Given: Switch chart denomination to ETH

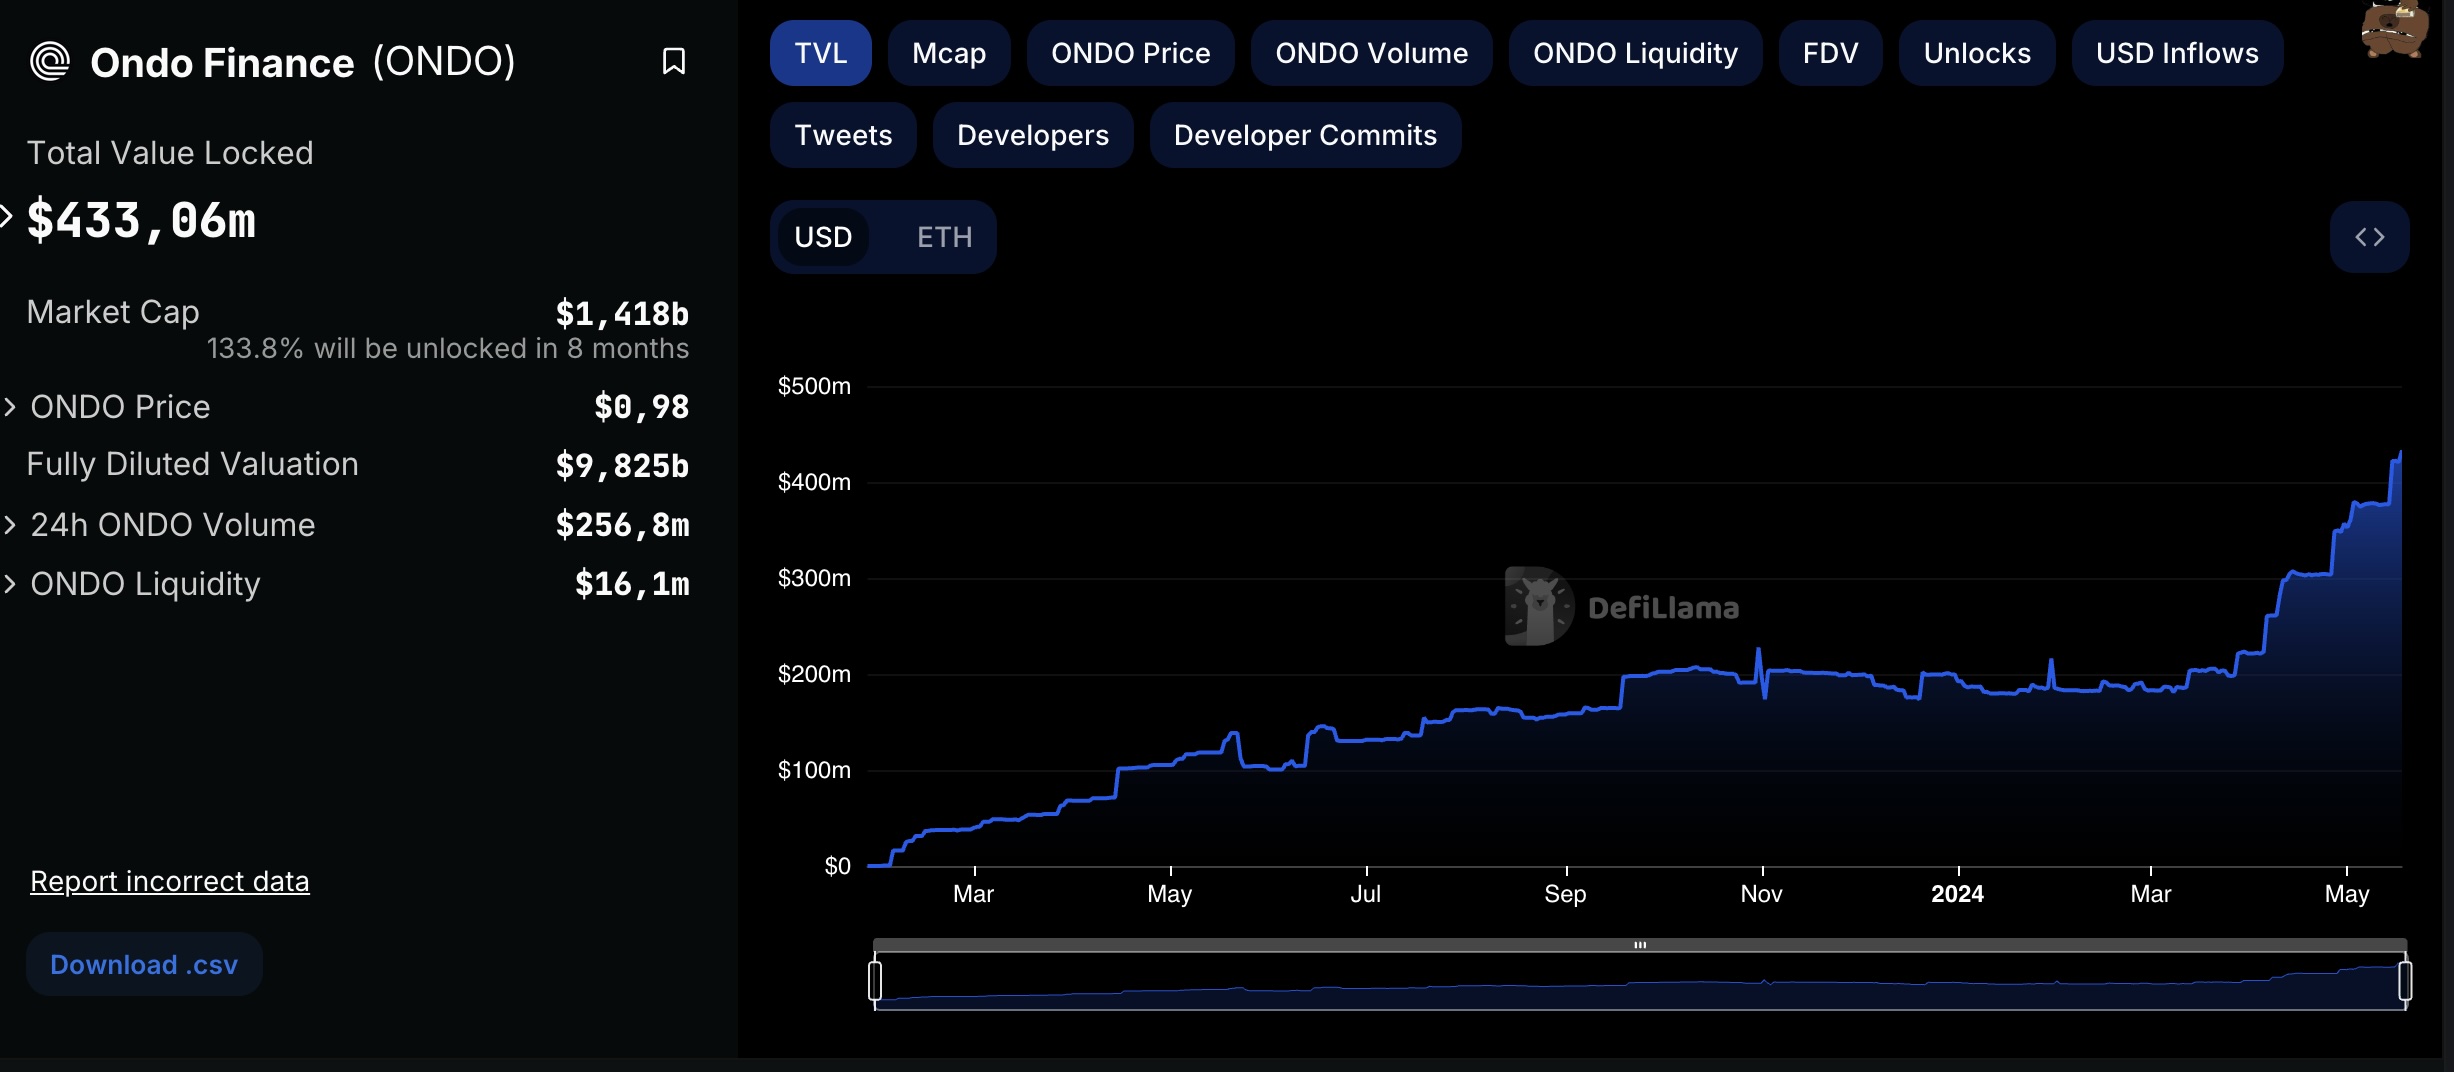Looking at the screenshot, I should [x=944, y=237].
